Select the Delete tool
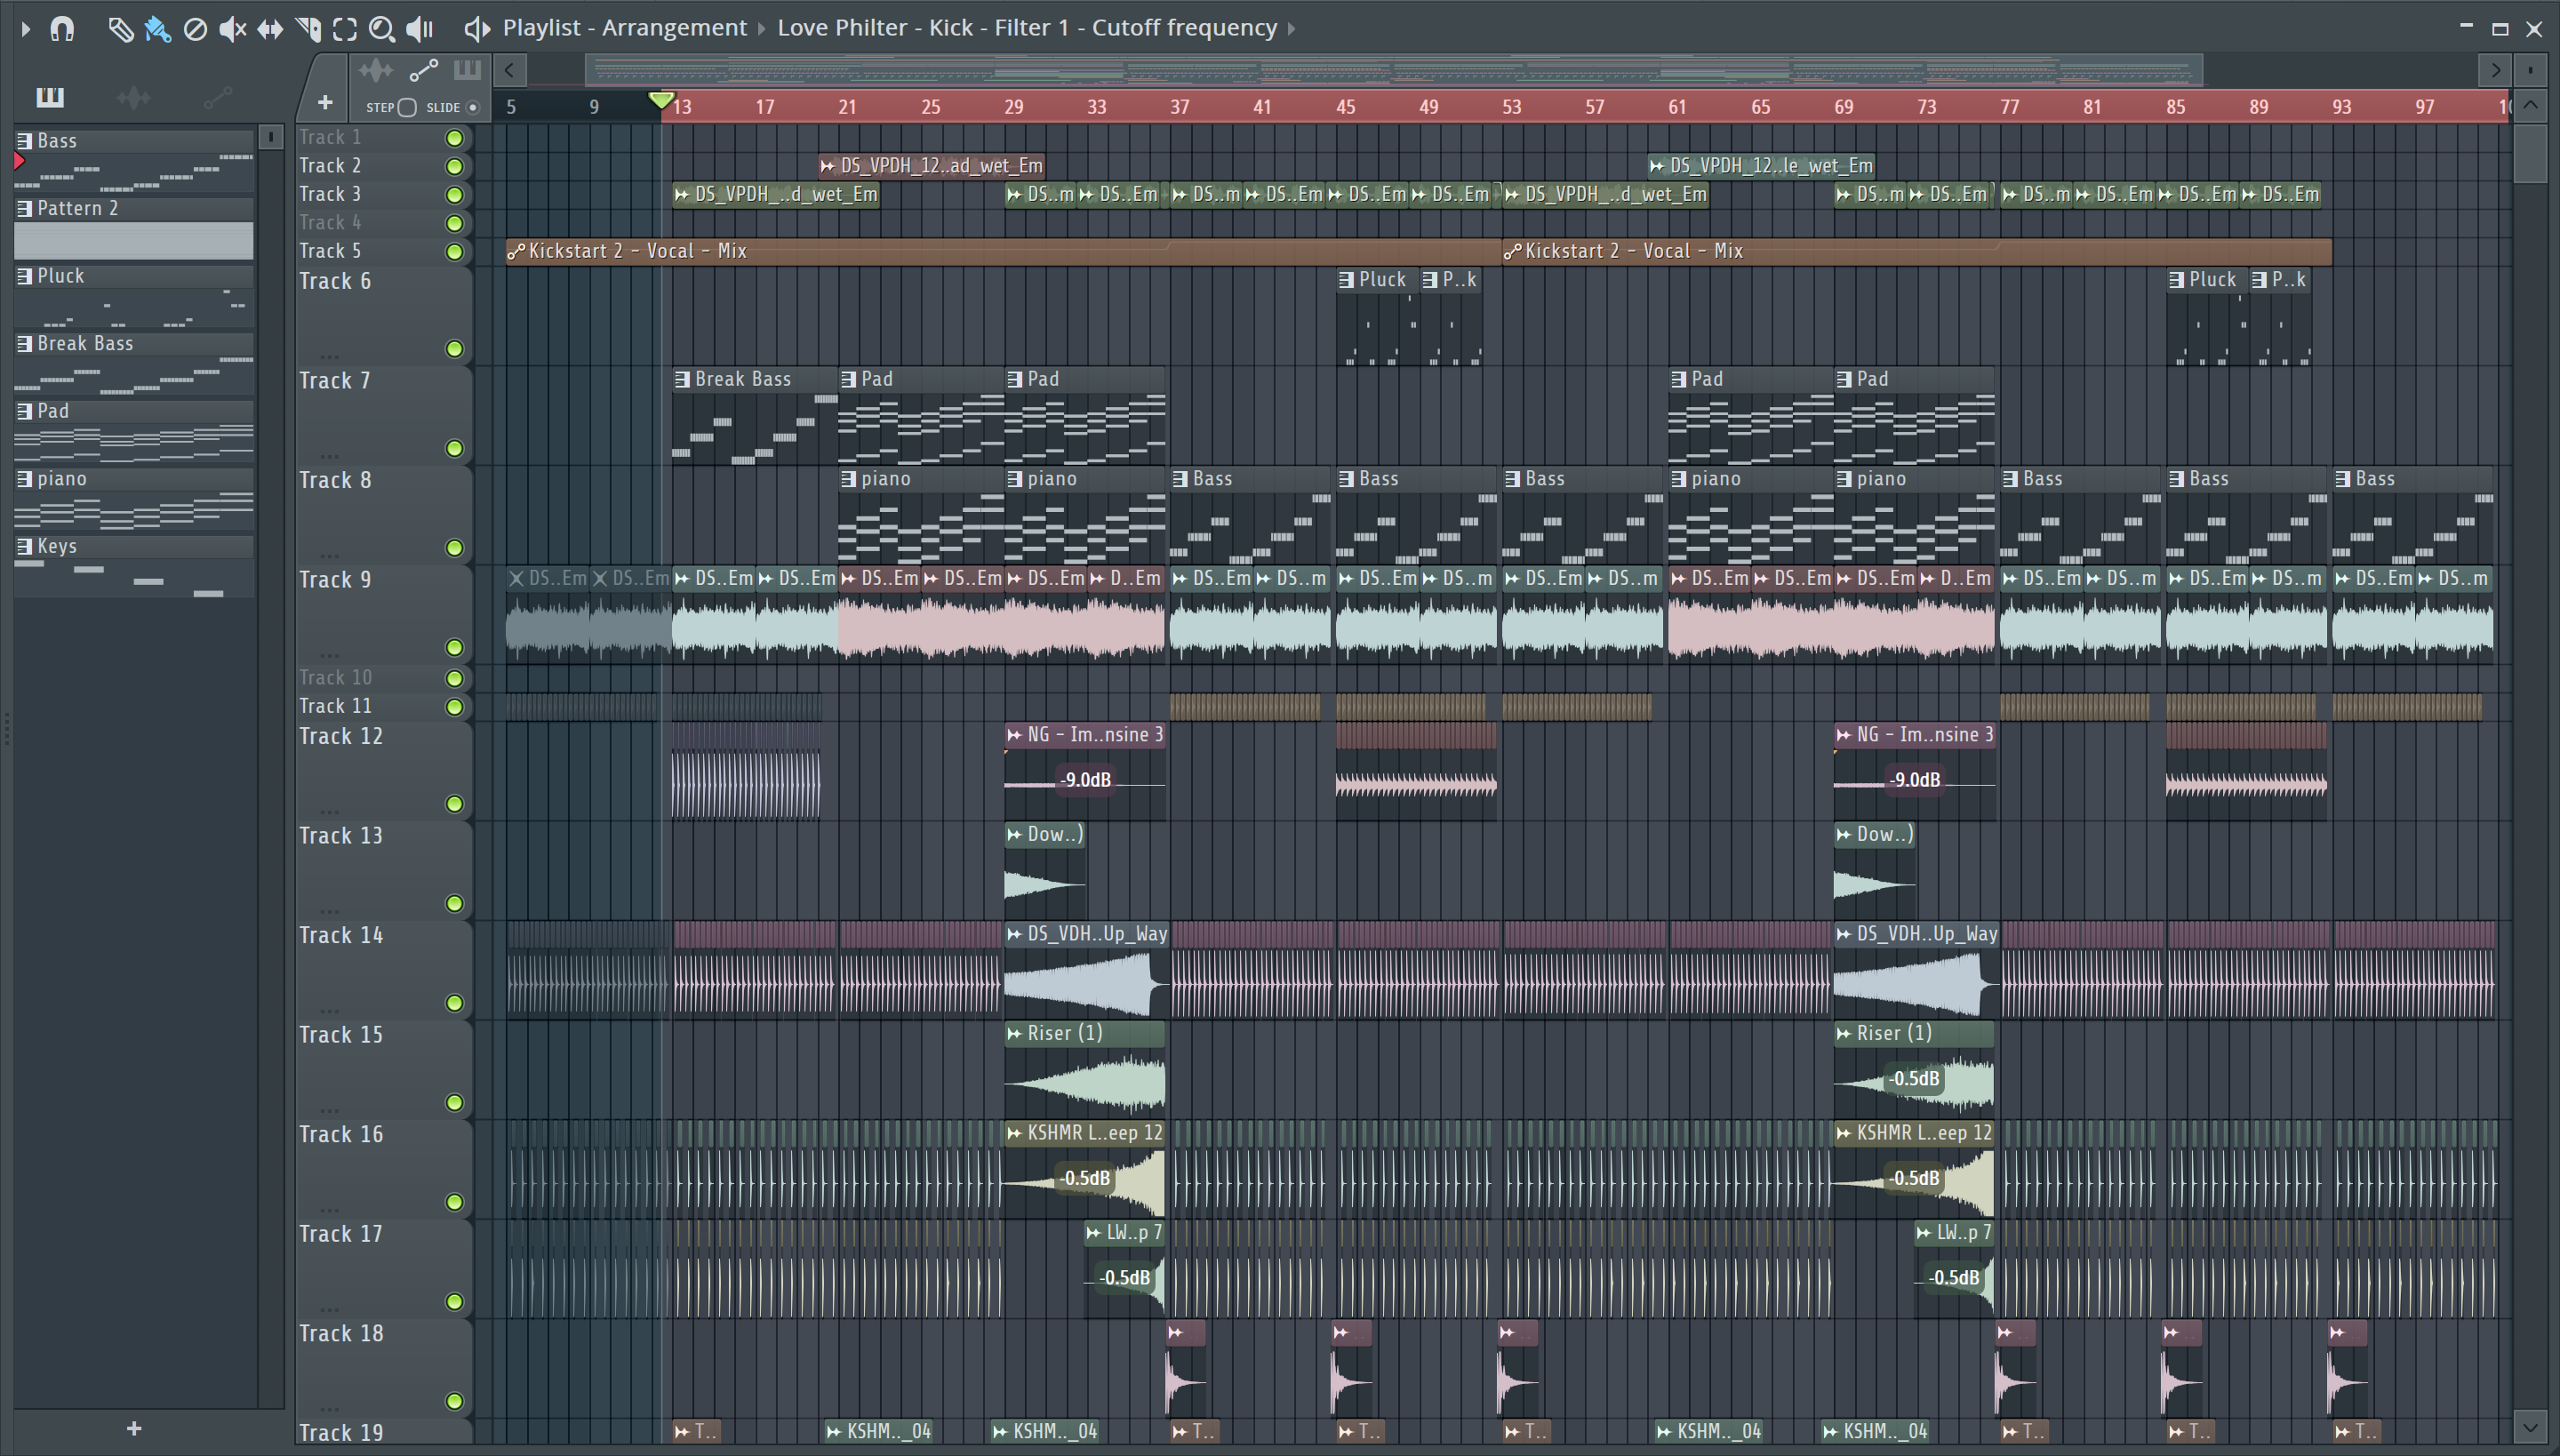Image resolution: width=2560 pixels, height=1456 pixels. click(195, 29)
